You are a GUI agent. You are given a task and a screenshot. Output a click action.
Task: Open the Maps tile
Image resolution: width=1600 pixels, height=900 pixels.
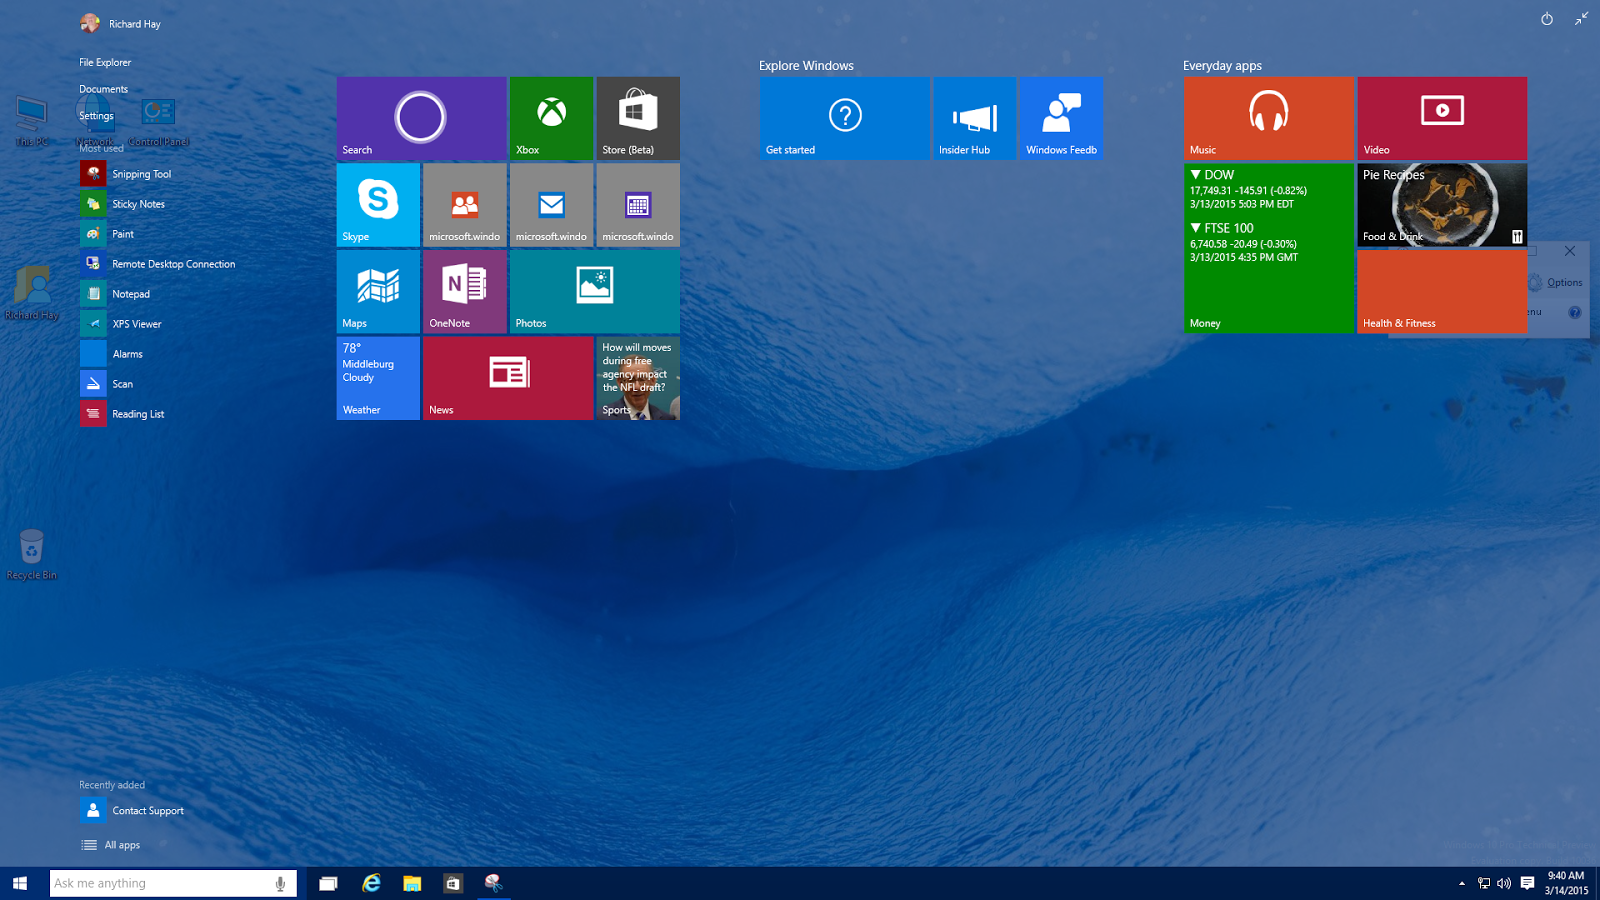(x=378, y=291)
